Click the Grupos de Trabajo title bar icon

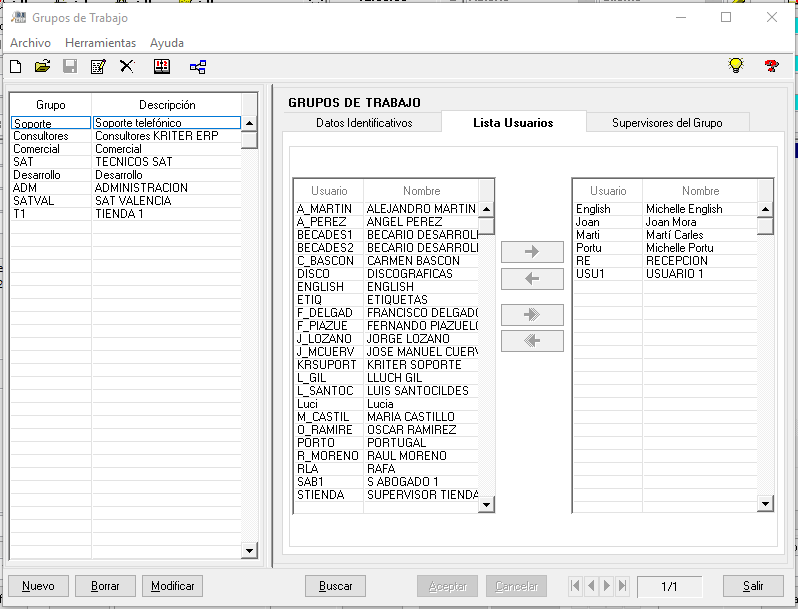coord(18,17)
